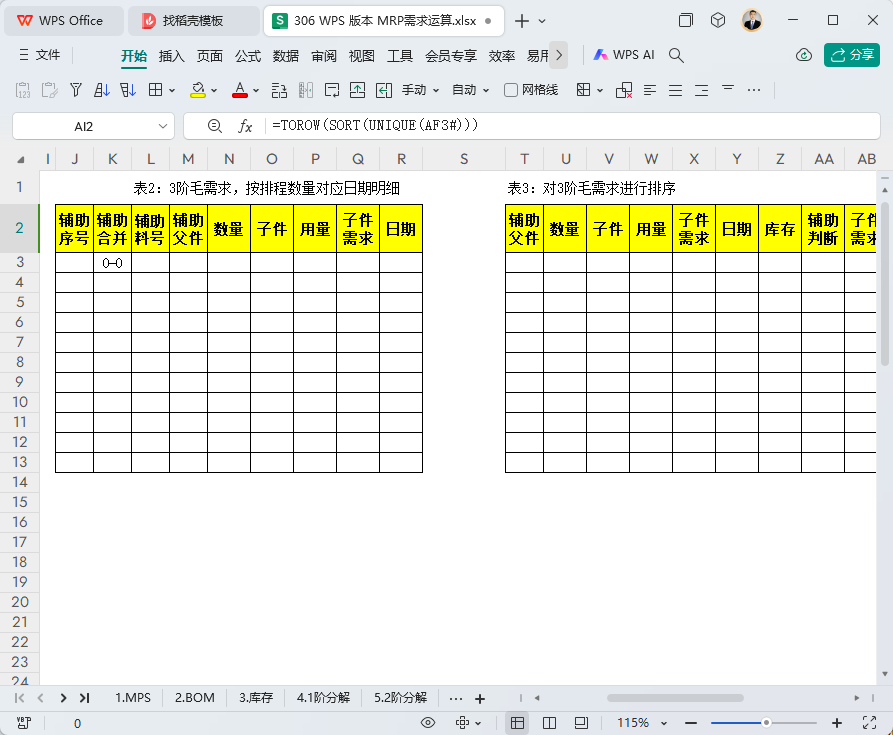Click the freeze panes table icon

pyautogui.click(x=583, y=90)
